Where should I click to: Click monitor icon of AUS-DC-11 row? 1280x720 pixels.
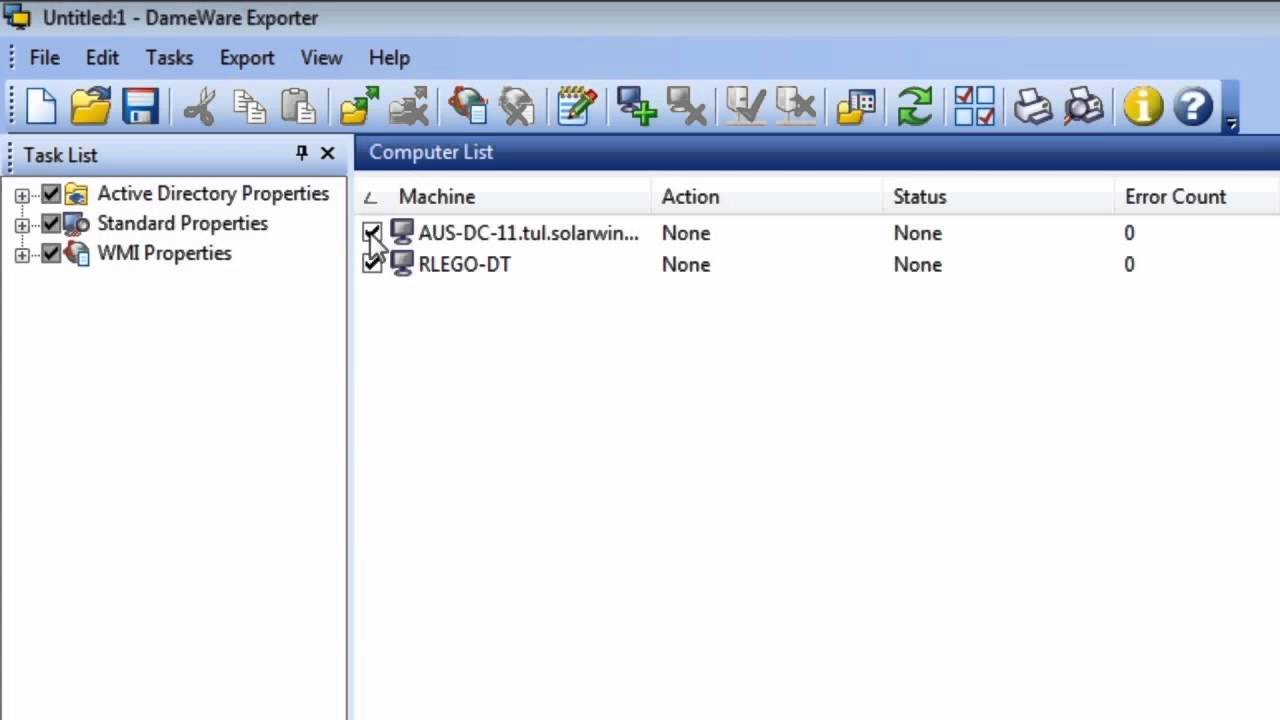tap(401, 233)
